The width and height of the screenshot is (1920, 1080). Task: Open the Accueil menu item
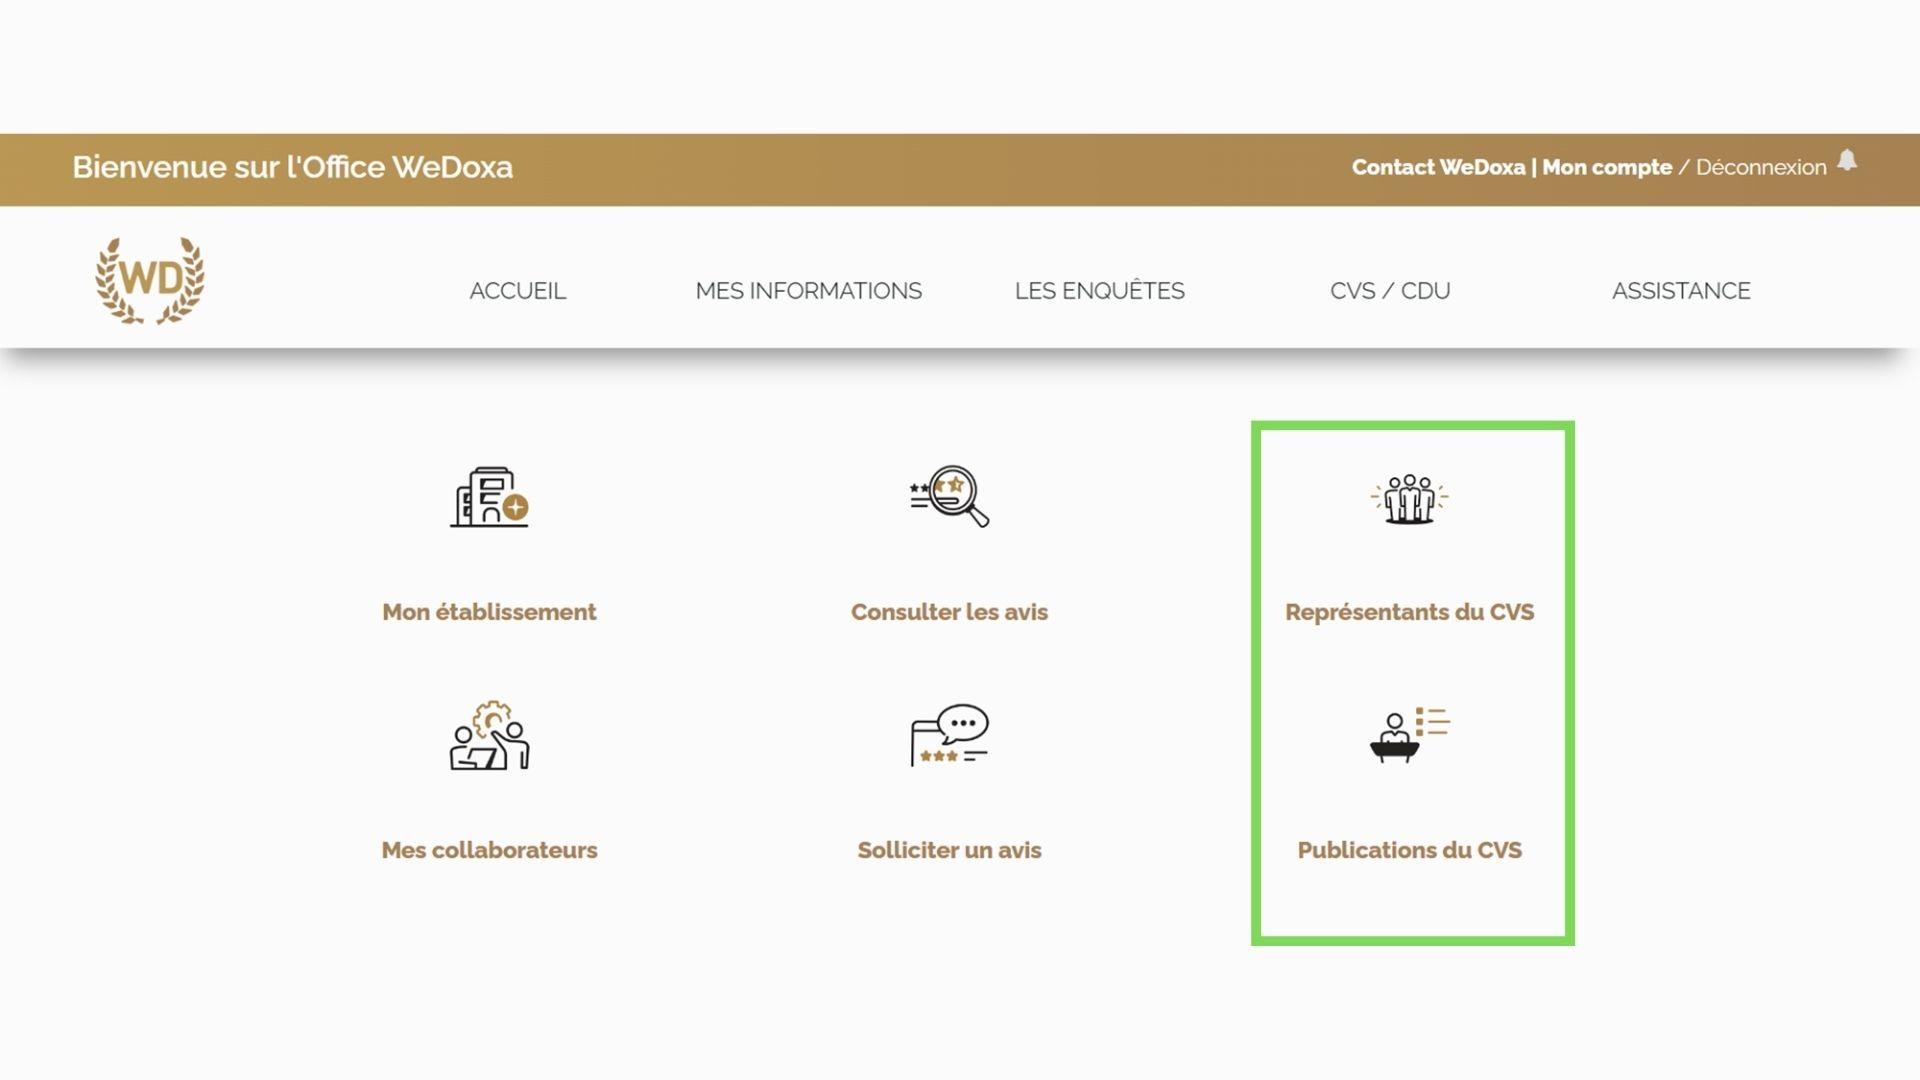[517, 291]
